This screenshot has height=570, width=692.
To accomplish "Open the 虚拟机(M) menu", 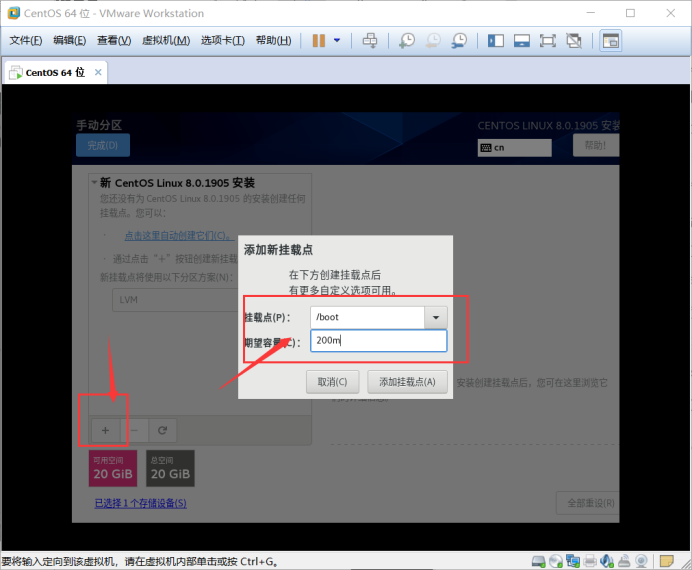I will tap(166, 41).
